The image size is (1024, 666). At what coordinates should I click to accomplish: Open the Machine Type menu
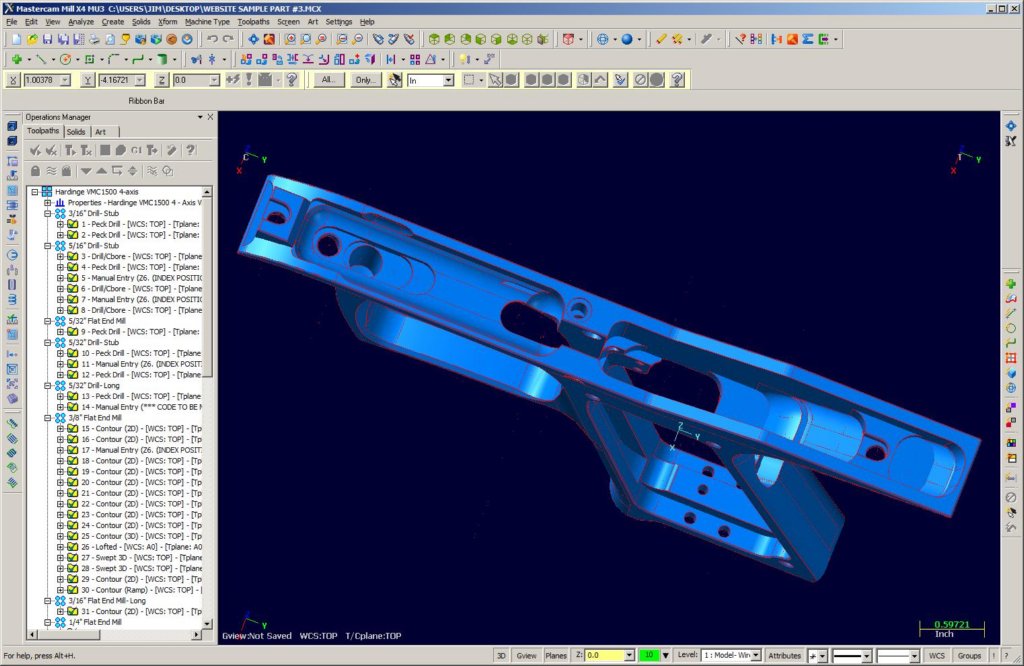(x=207, y=22)
